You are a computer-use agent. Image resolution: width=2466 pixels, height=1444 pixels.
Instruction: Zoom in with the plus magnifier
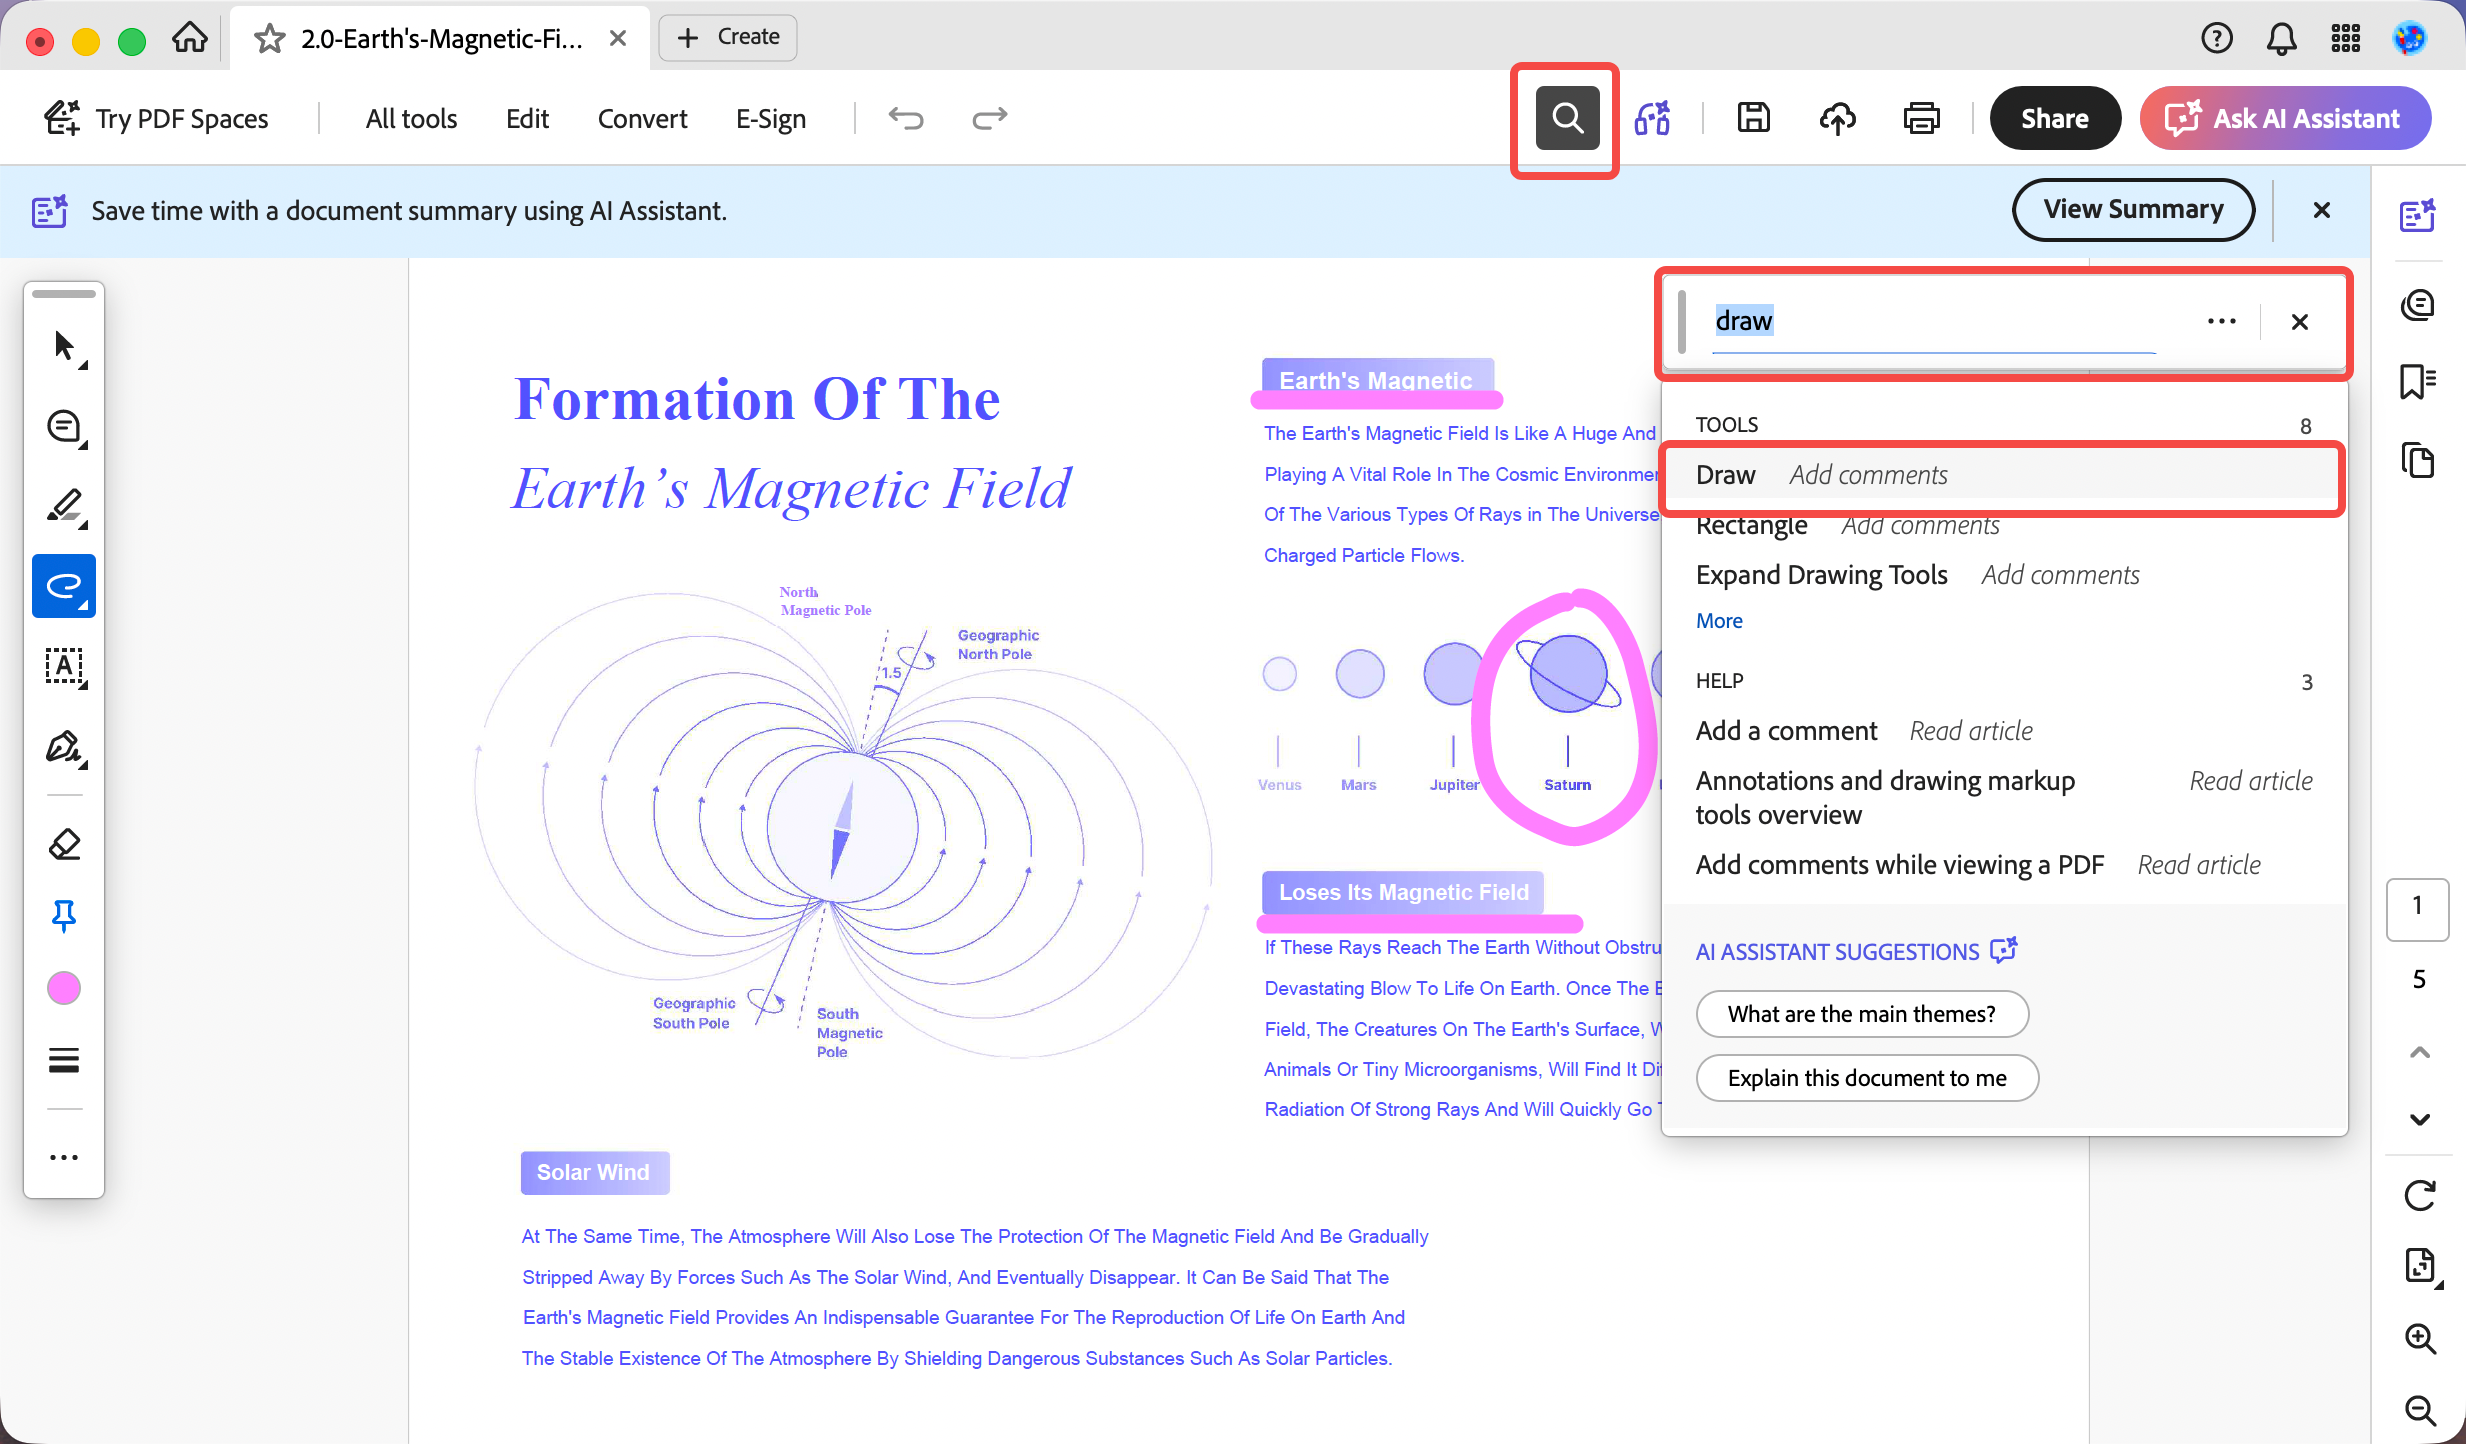[x=2419, y=1338]
